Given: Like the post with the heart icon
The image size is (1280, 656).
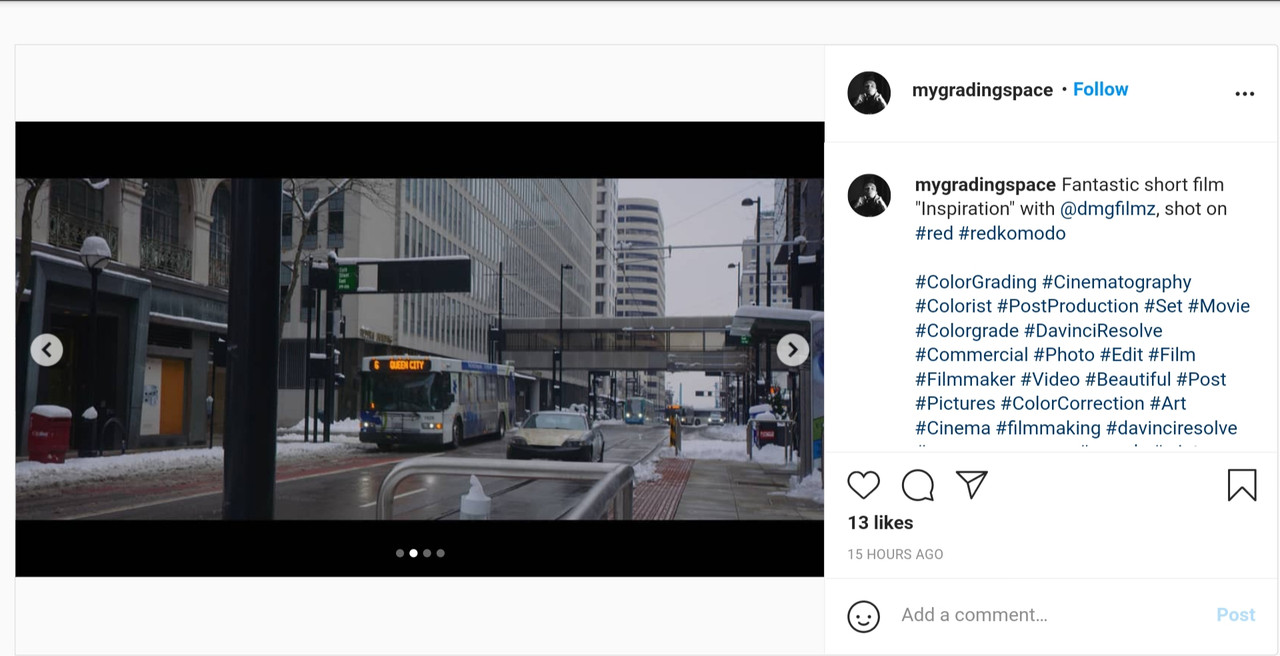Looking at the screenshot, I should (x=863, y=485).
